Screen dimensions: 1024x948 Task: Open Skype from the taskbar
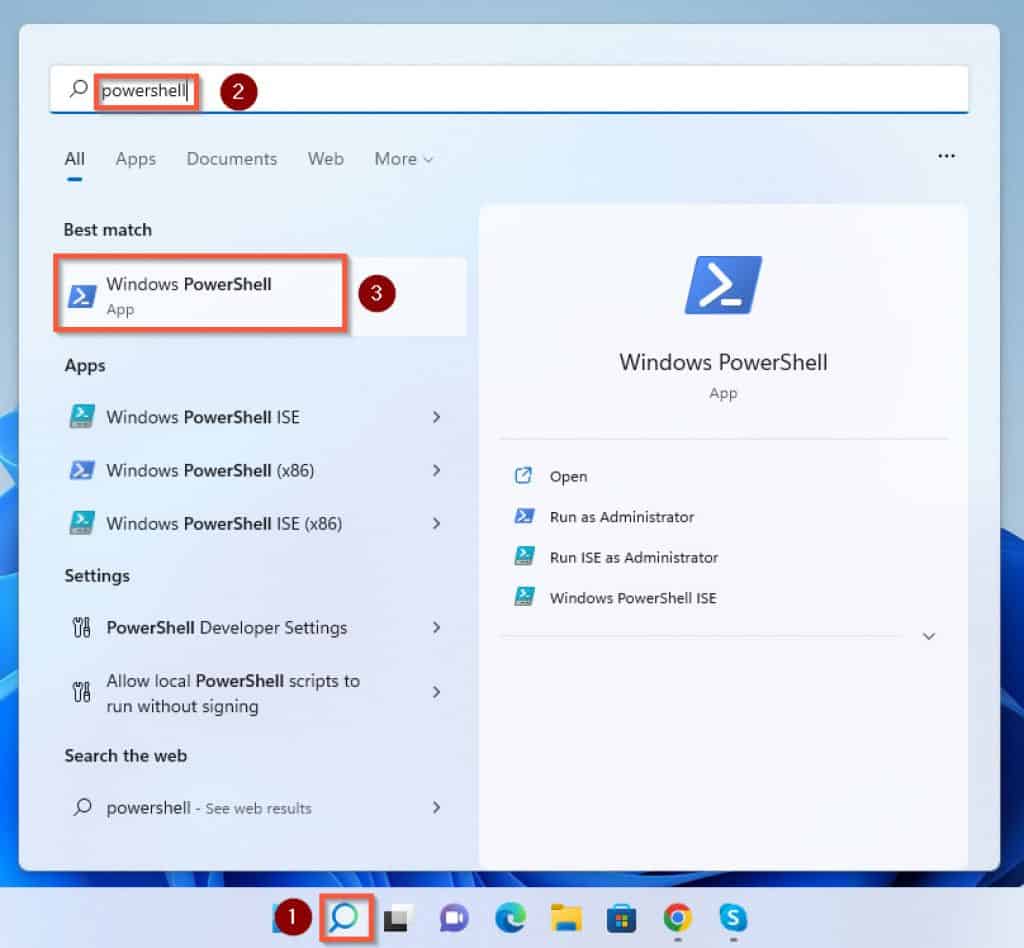733,918
